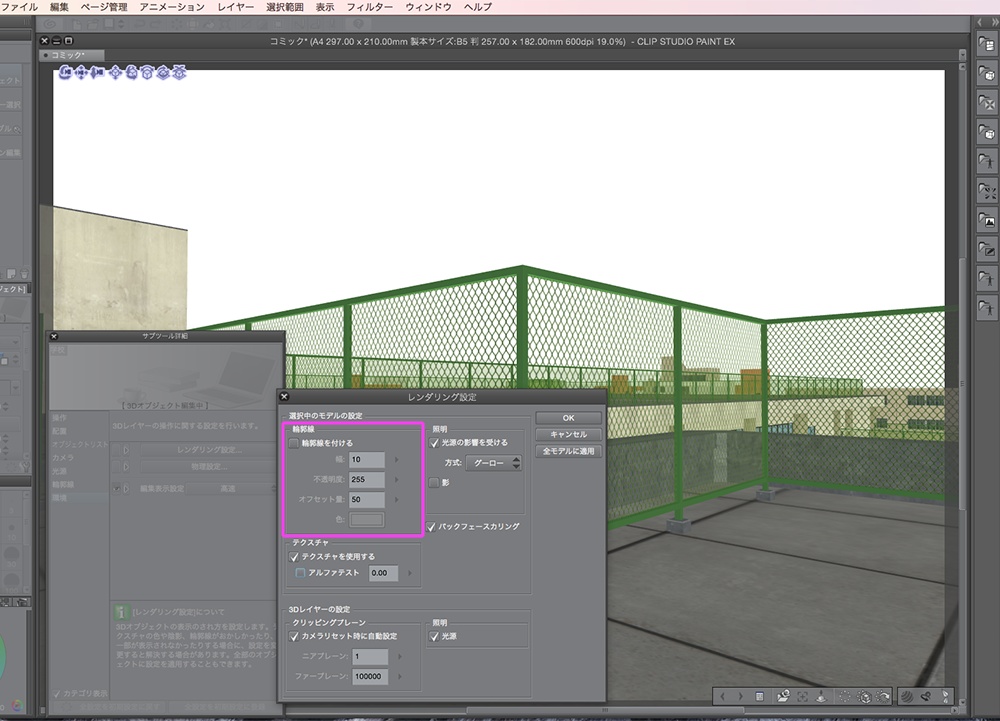Click the 全モデルに適用 button

click(x=570, y=451)
